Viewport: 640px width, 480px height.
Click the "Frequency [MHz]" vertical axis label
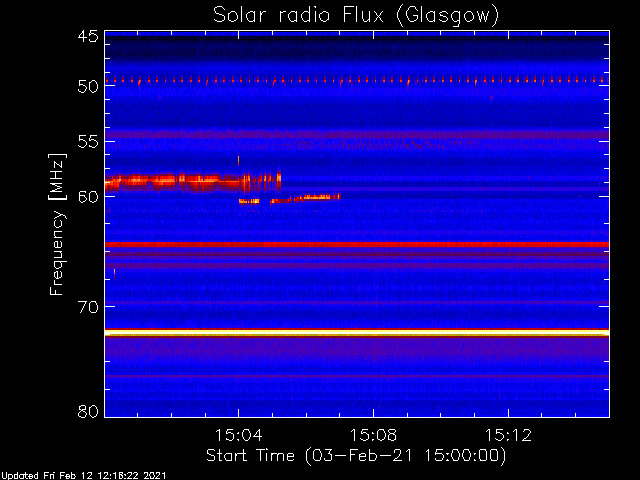pos(57,224)
